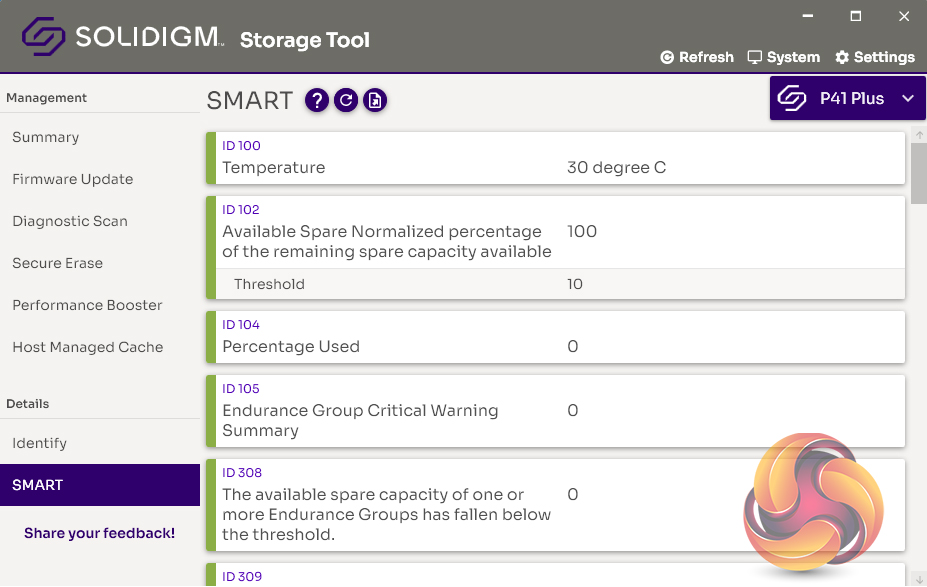Click the SMART export file icon

[x=375, y=100]
